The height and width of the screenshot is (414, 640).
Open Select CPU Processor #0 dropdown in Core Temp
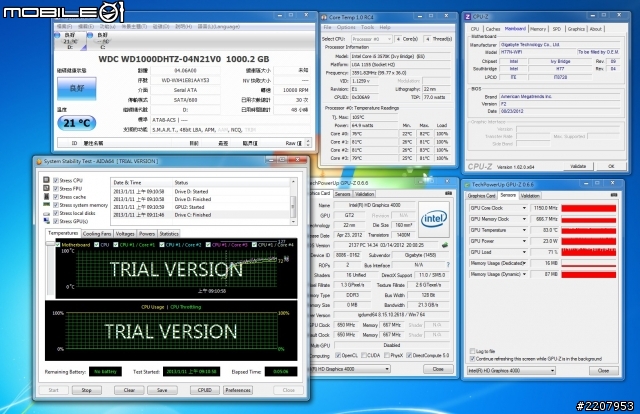371,39
